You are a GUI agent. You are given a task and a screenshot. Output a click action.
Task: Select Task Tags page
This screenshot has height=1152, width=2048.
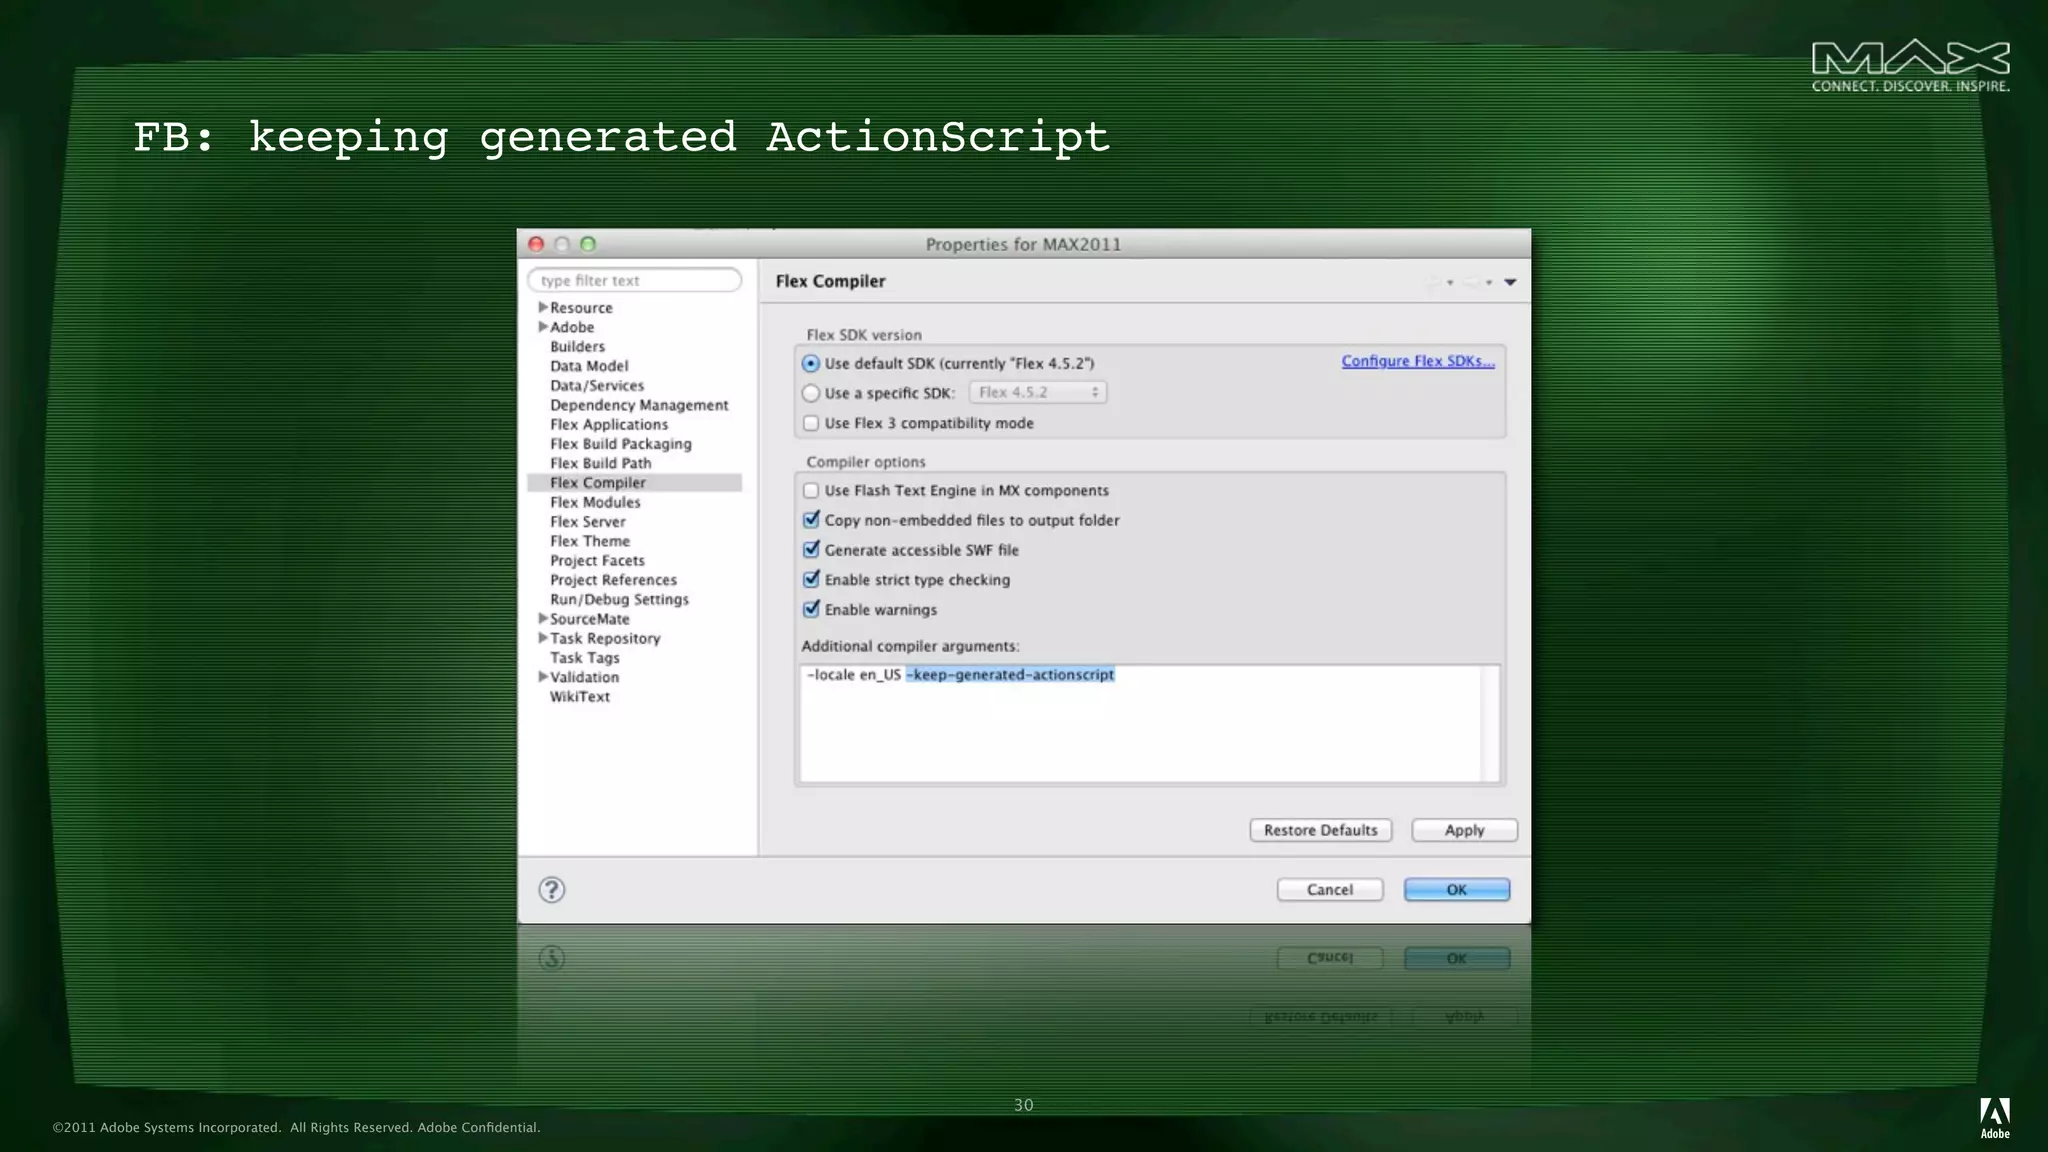coord(585,658)
